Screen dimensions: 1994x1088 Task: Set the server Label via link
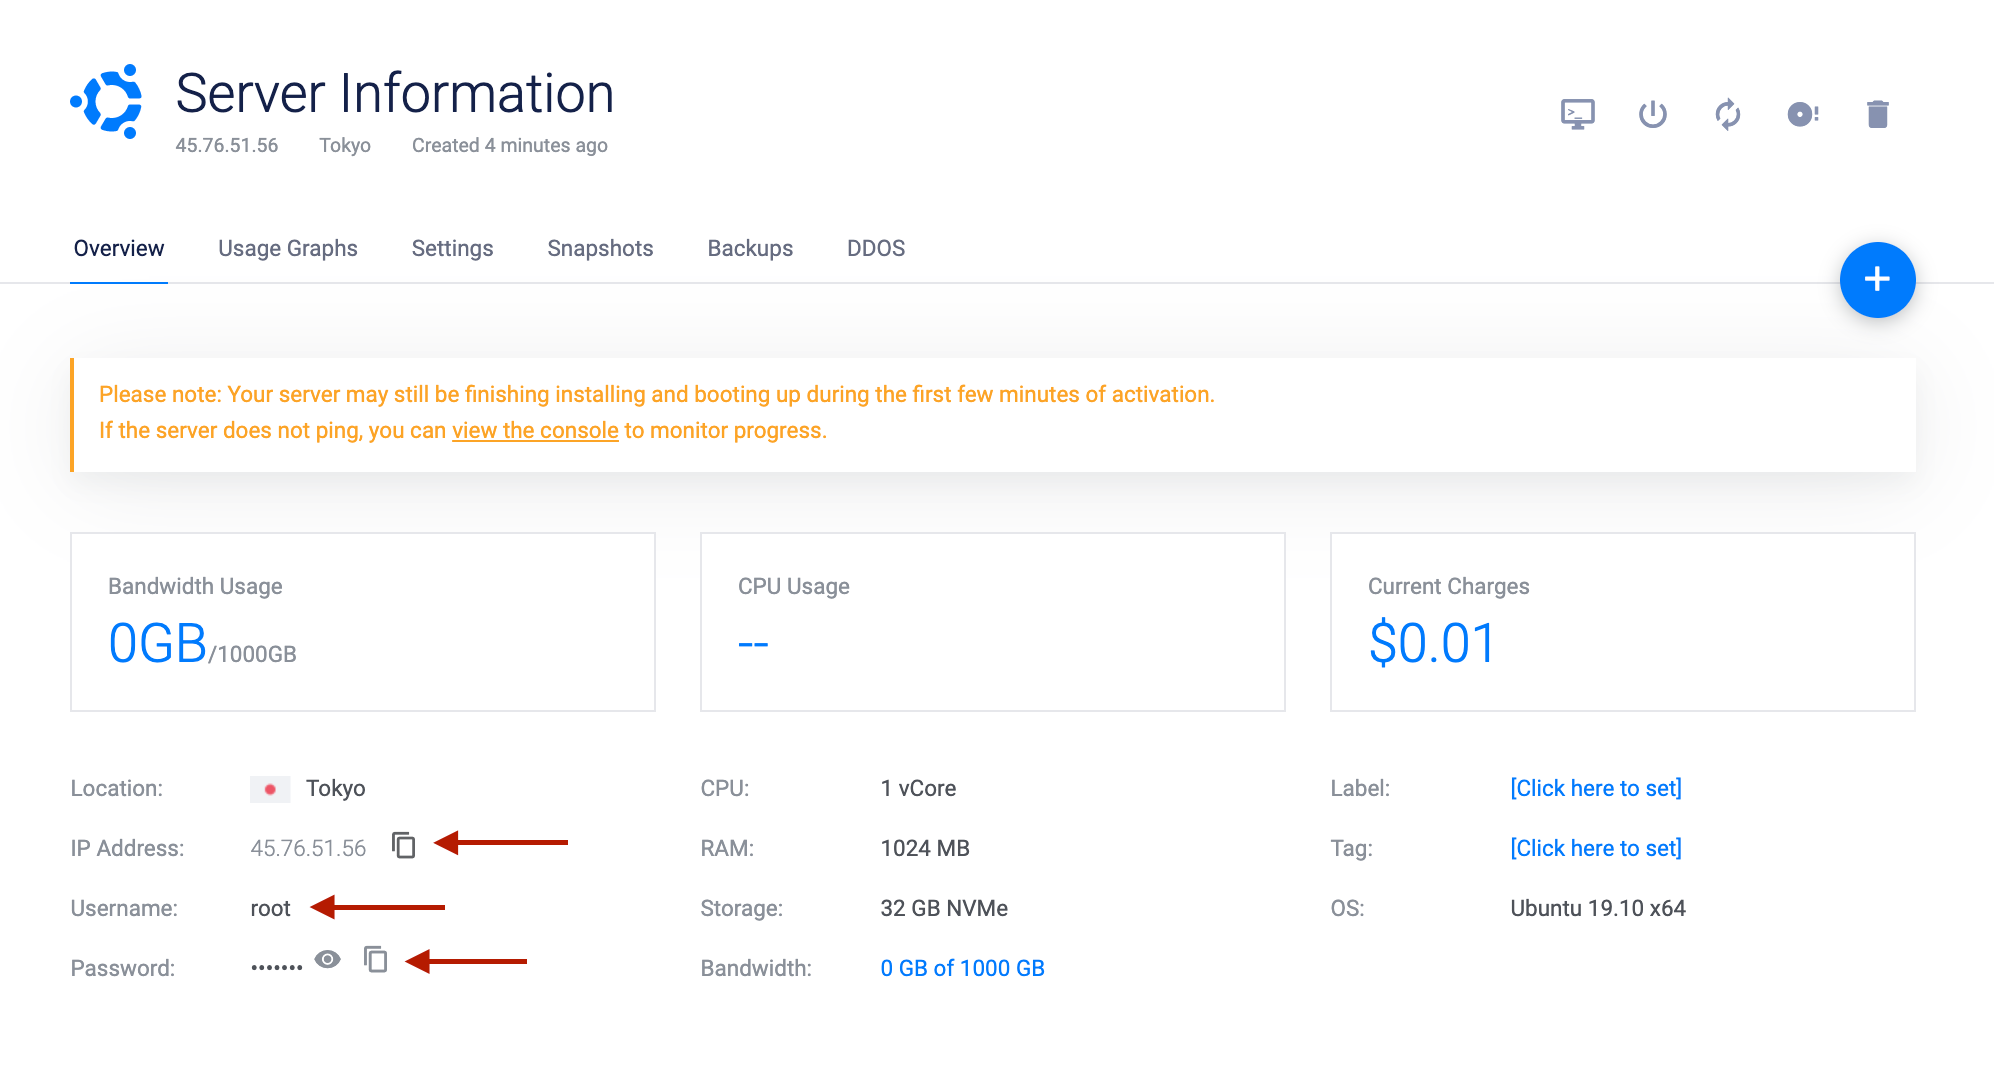1595,788
